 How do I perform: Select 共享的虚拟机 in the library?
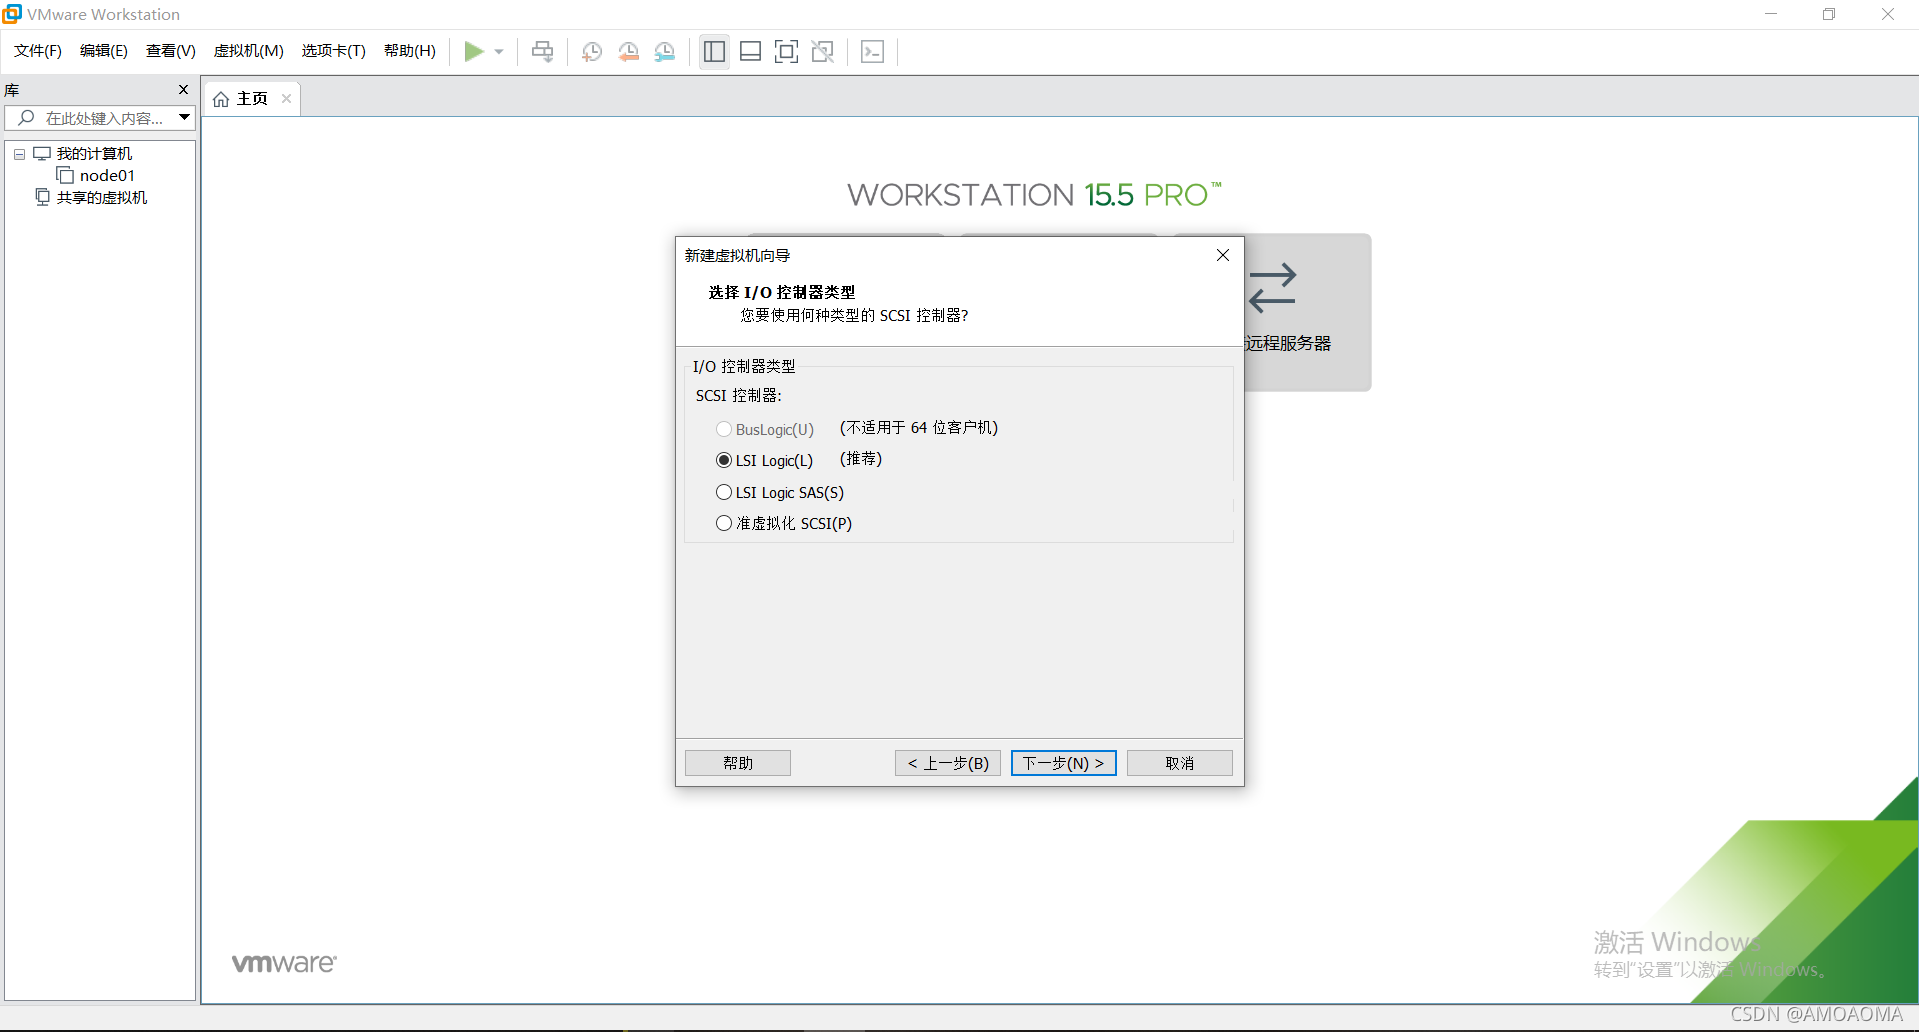click(102, 198)
